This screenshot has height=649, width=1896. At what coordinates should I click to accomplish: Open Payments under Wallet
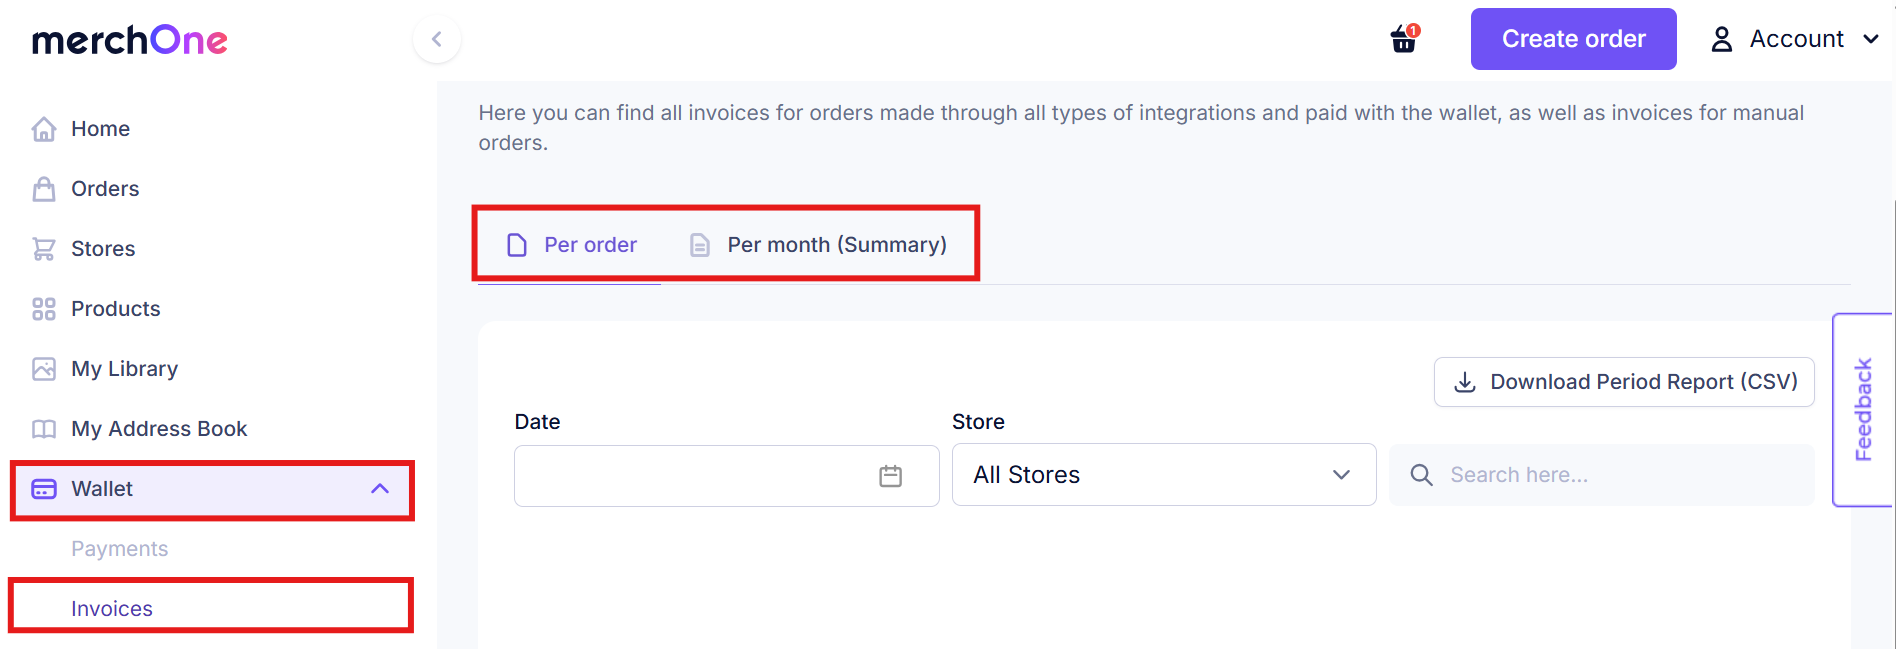pos(119,549)
